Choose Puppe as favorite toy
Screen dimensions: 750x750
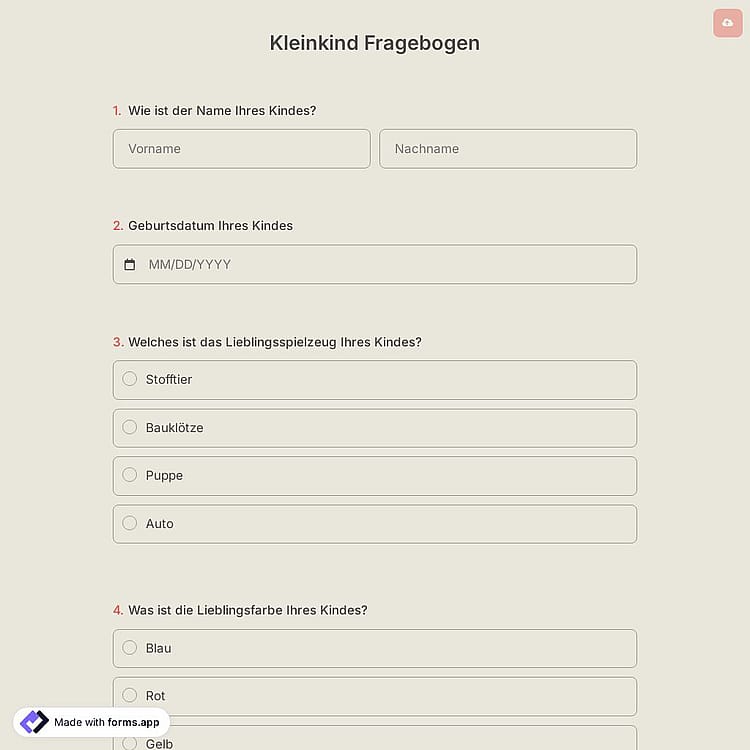[x=375, y=475]
